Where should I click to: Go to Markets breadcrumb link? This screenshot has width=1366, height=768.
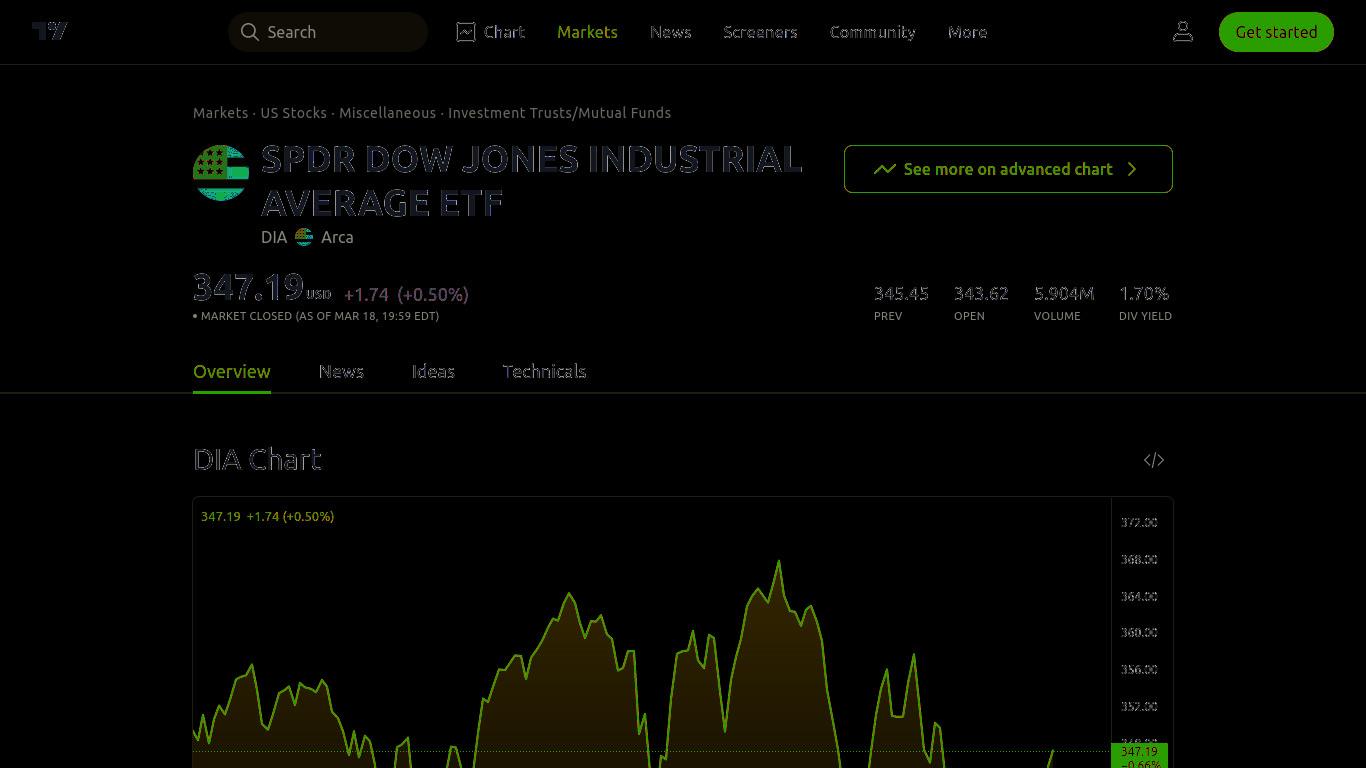click(x=220, y=113)
